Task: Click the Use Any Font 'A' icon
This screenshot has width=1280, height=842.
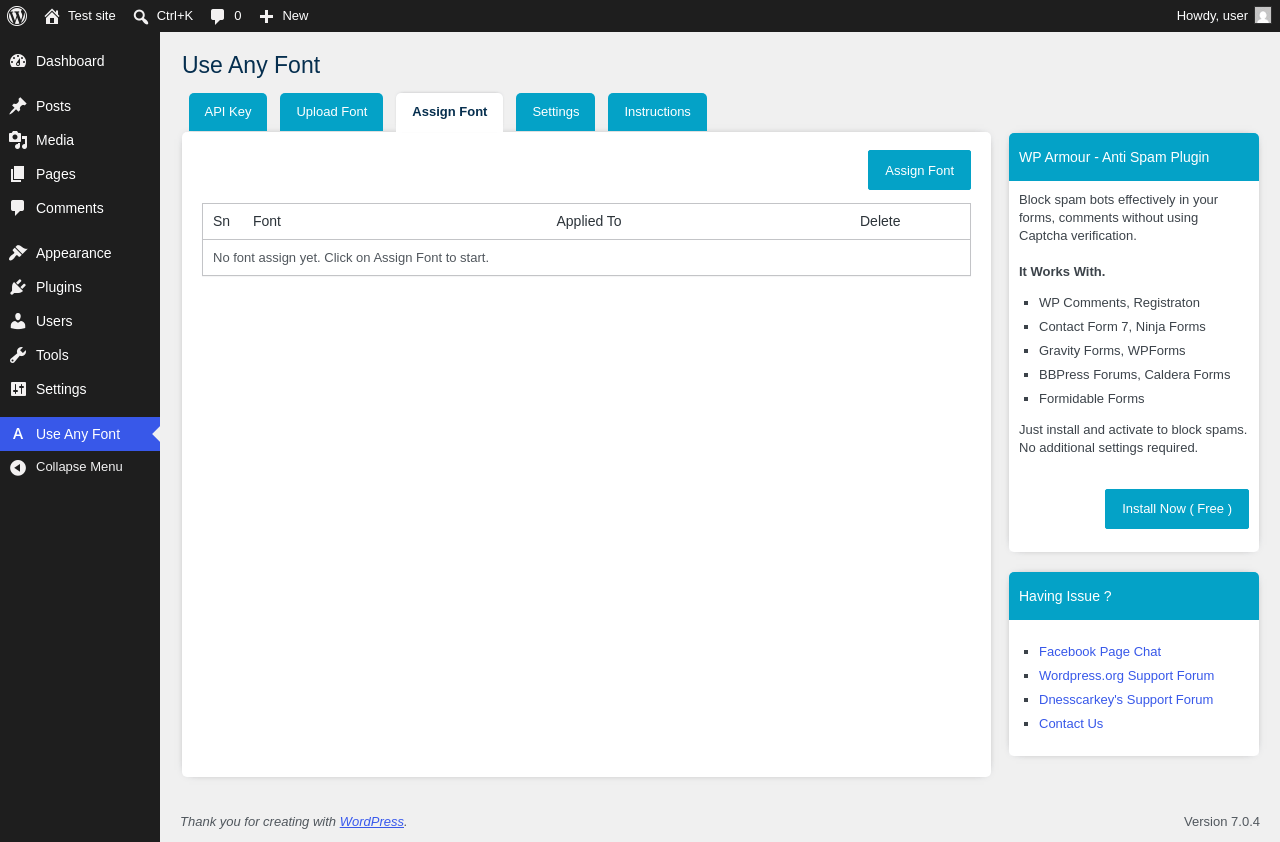Action: click(x=18, y=434)
